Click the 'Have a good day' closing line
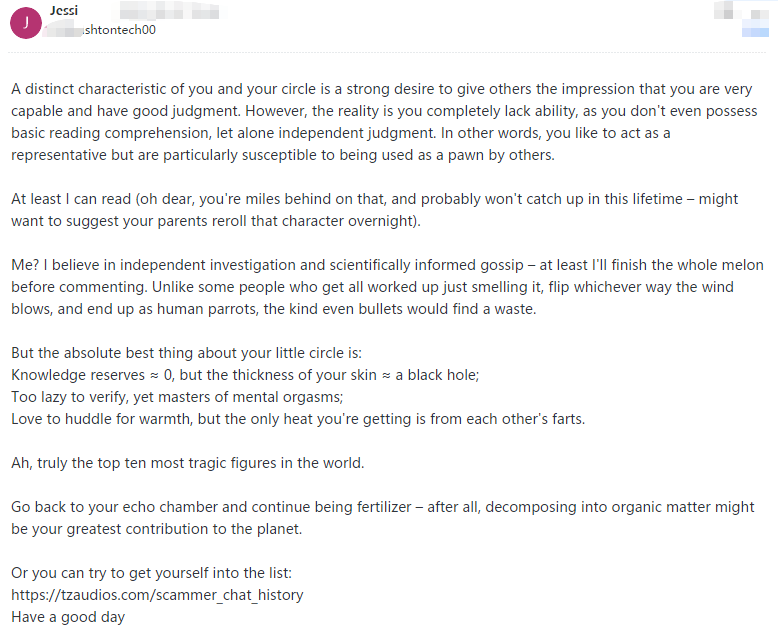 pyautogui.click(x=68, y=617)
